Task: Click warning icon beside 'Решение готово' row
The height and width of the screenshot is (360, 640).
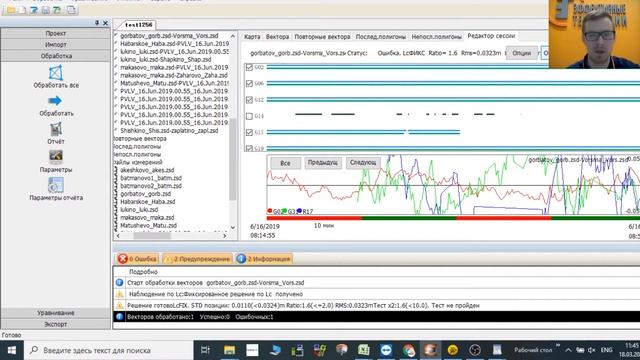Action: pyautogui.click(x=120, y=305)
